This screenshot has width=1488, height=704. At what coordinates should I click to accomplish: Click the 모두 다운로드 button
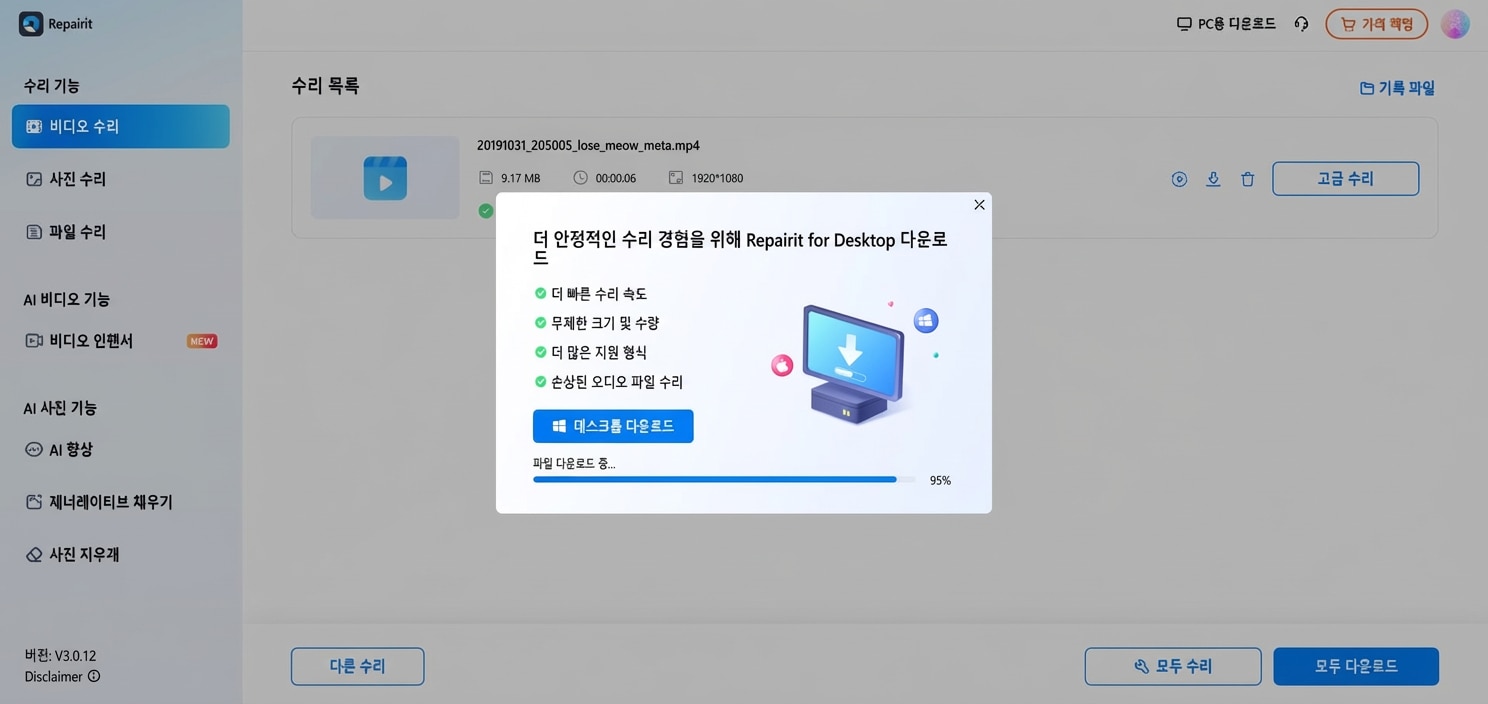point(1356,666)
